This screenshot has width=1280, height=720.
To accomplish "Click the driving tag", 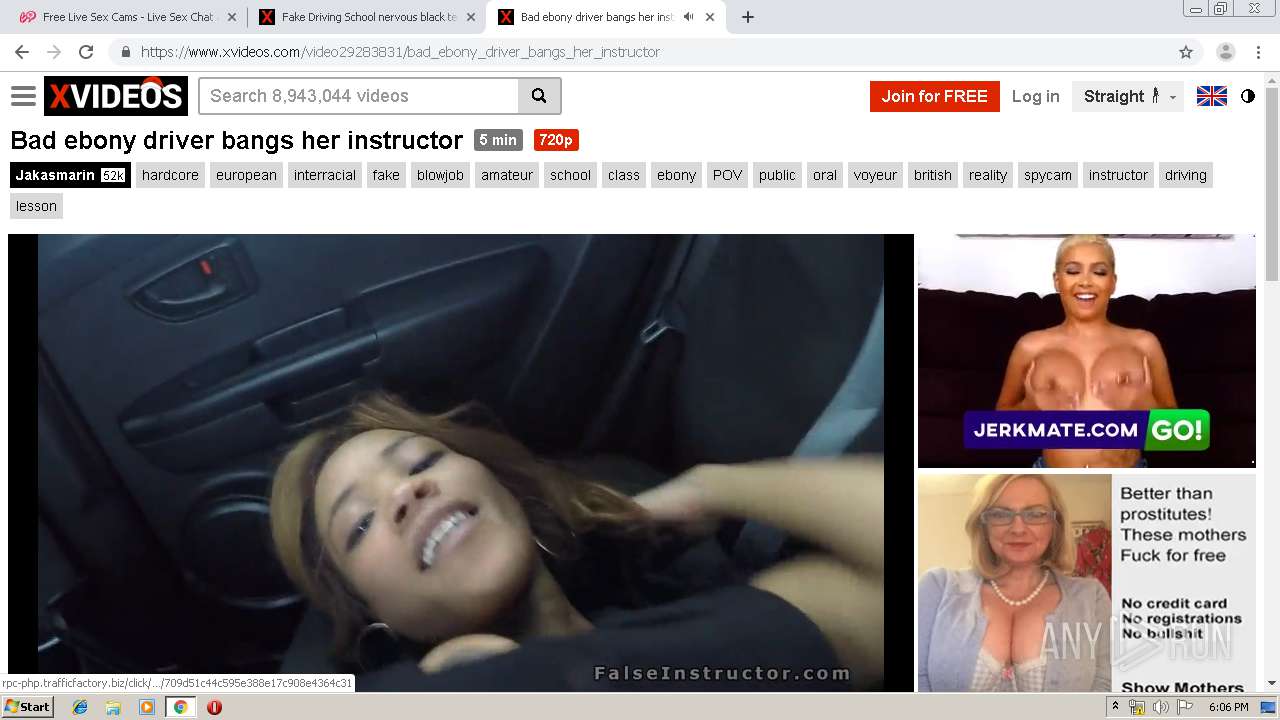I will [x=1186, y=175].
